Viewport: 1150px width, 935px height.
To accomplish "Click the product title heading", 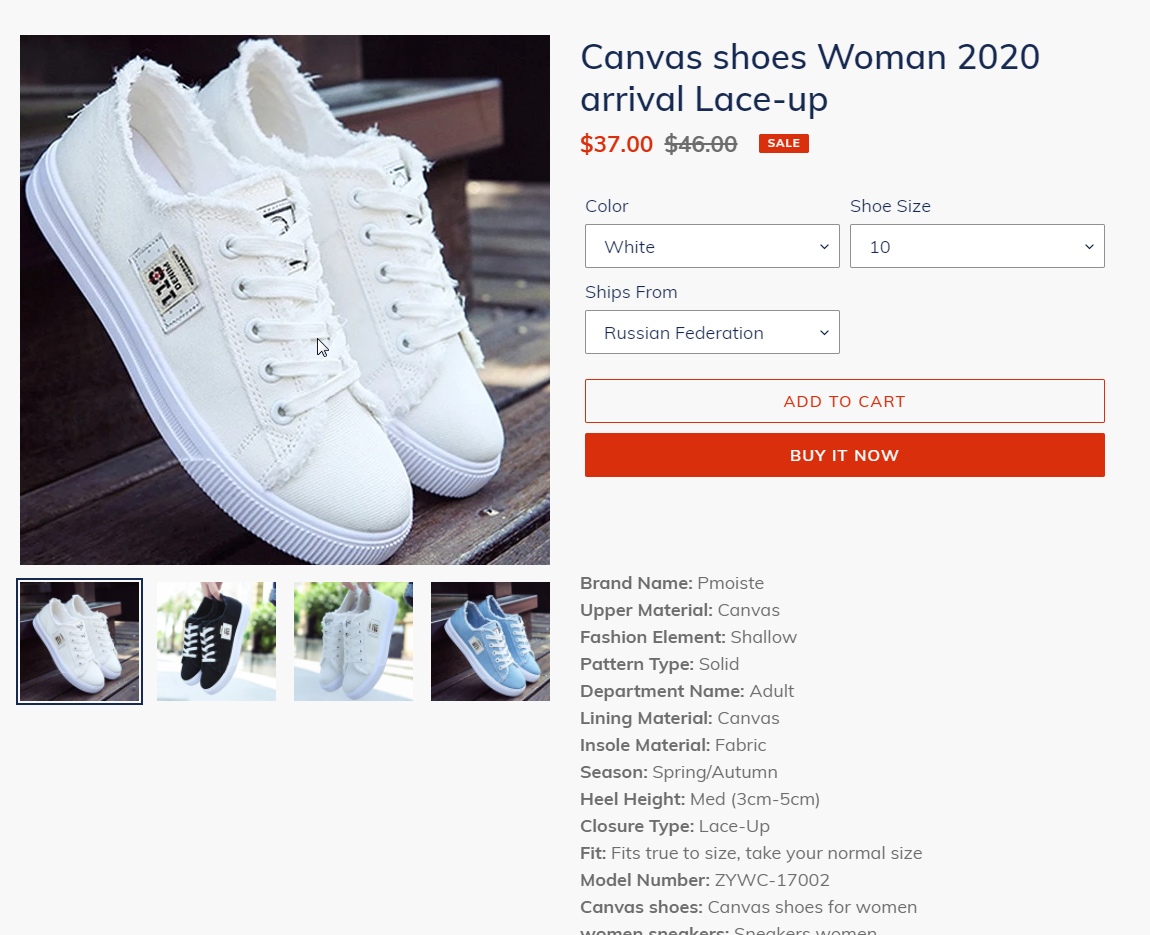I will pos(810,78).
